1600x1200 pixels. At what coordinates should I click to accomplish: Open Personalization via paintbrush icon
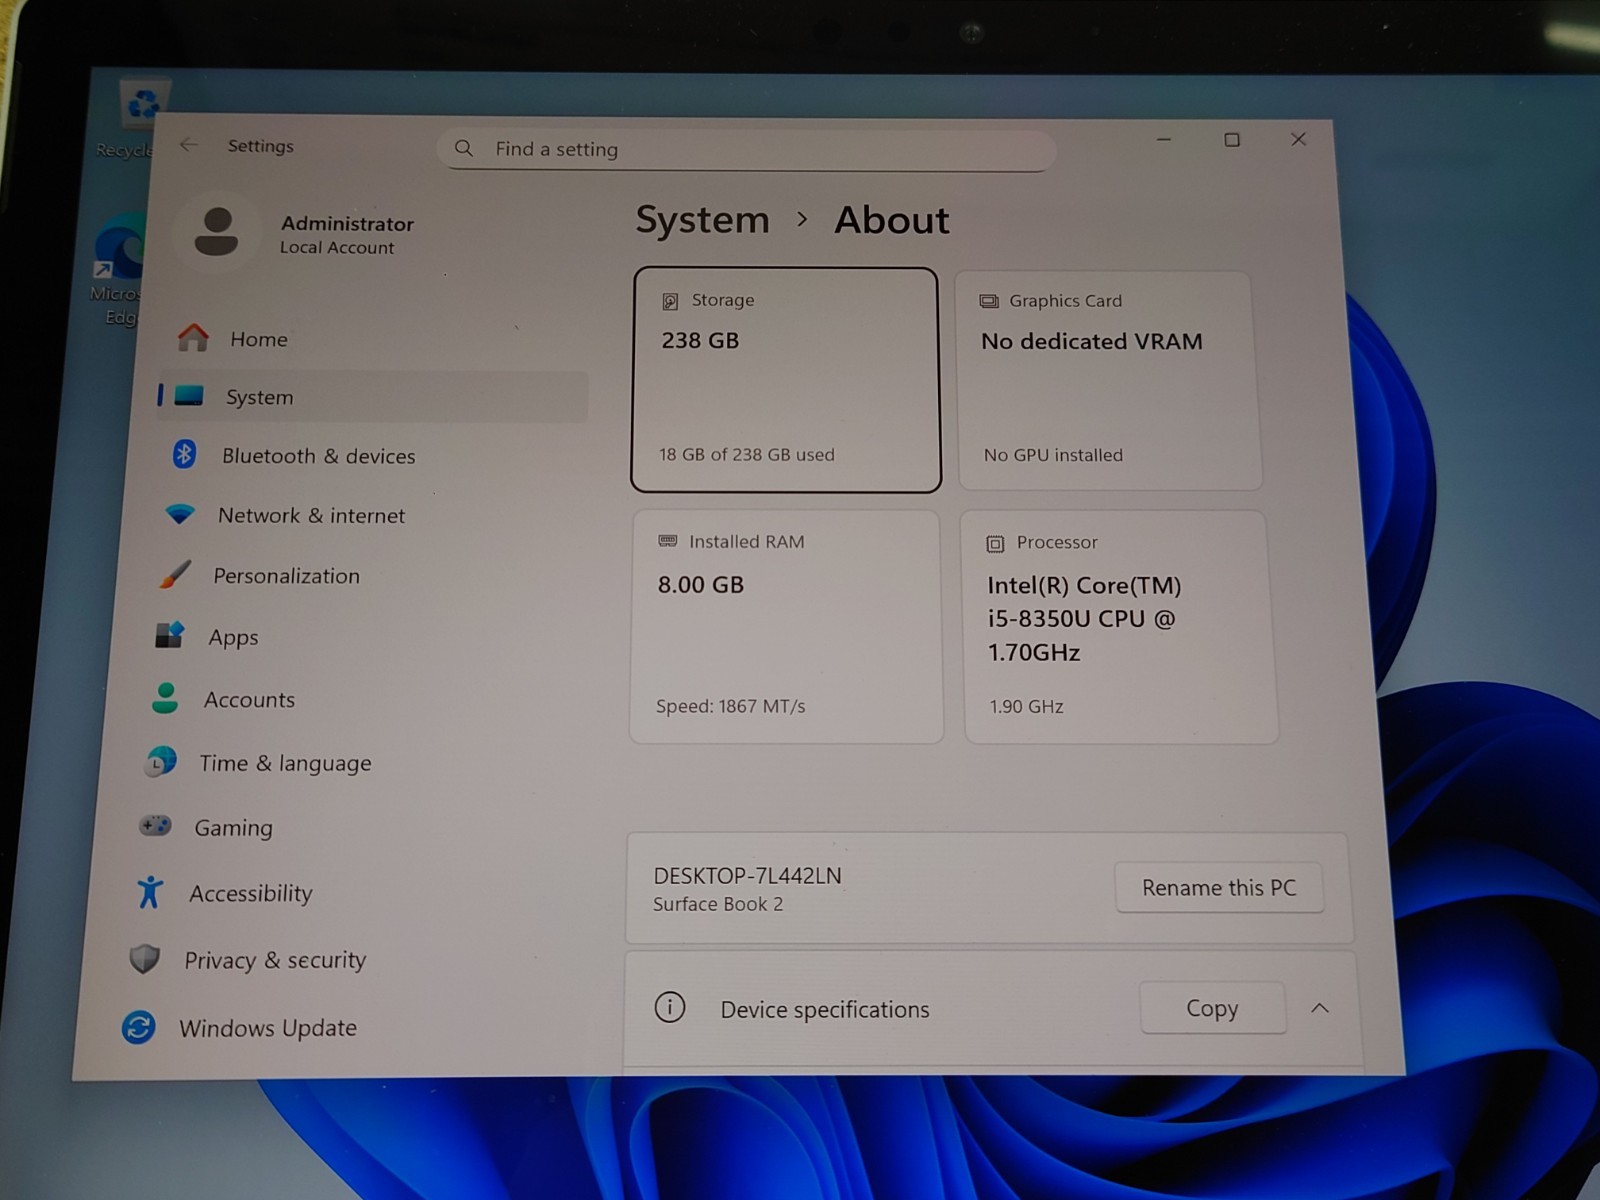pyautogui.click(x=174, y=575)
